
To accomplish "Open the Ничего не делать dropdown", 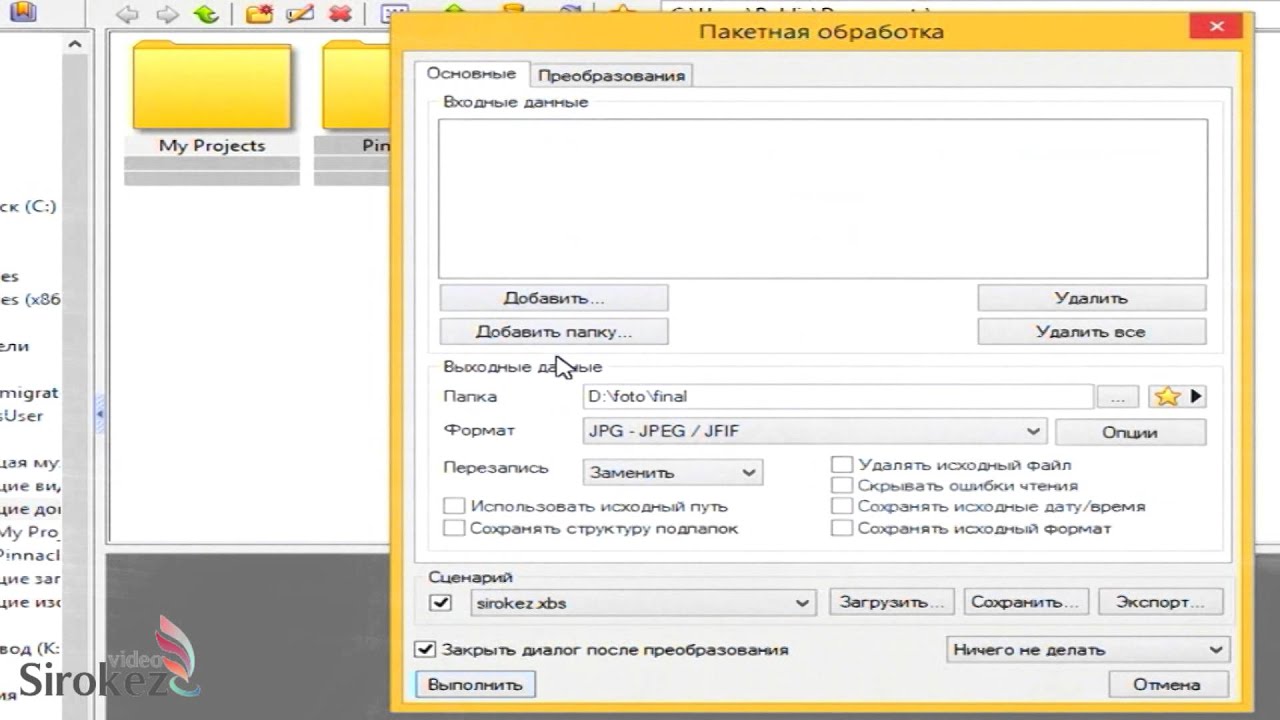I will pyautogui.click(x=1087, y=650).
